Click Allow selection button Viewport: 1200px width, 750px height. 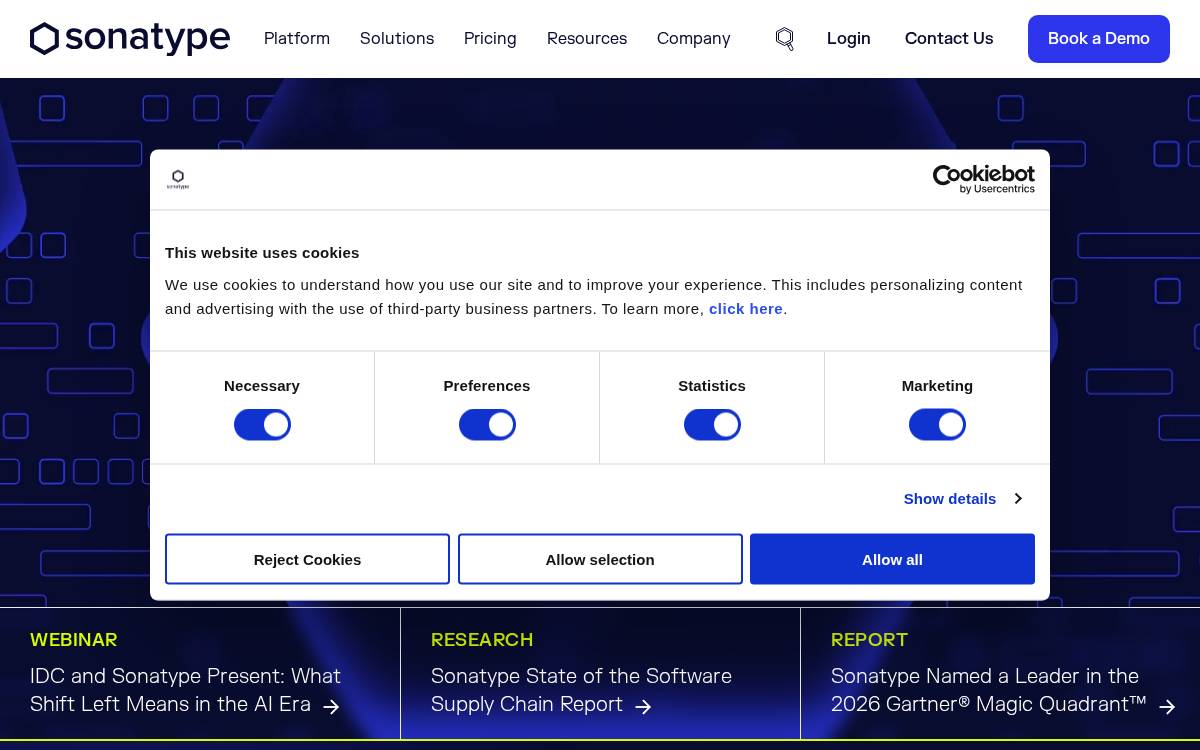click(x=600, y=559)
